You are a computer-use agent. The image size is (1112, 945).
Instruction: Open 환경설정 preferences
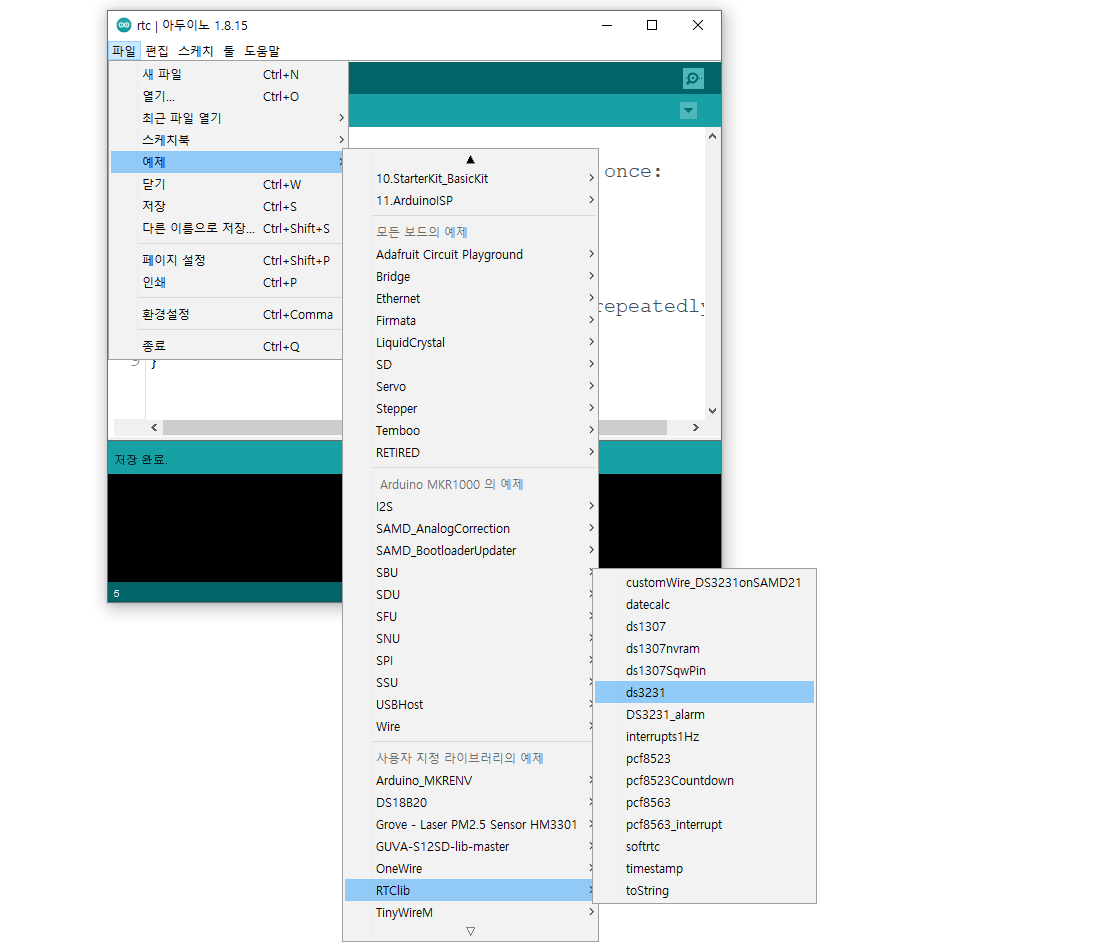coord(228,314)
